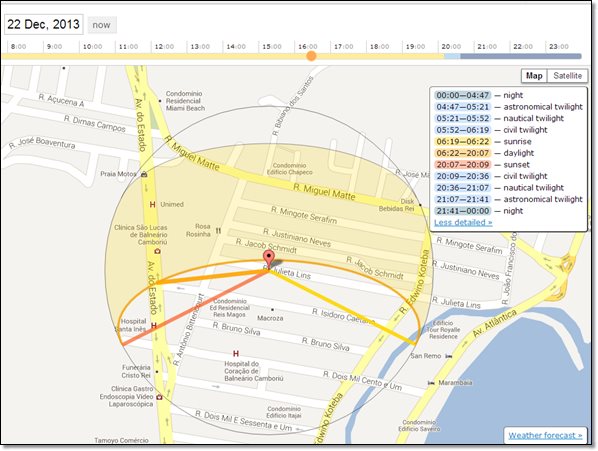The image size is (598, 451).
Task: Select 20:00 on the time scale
Action: 451,47
